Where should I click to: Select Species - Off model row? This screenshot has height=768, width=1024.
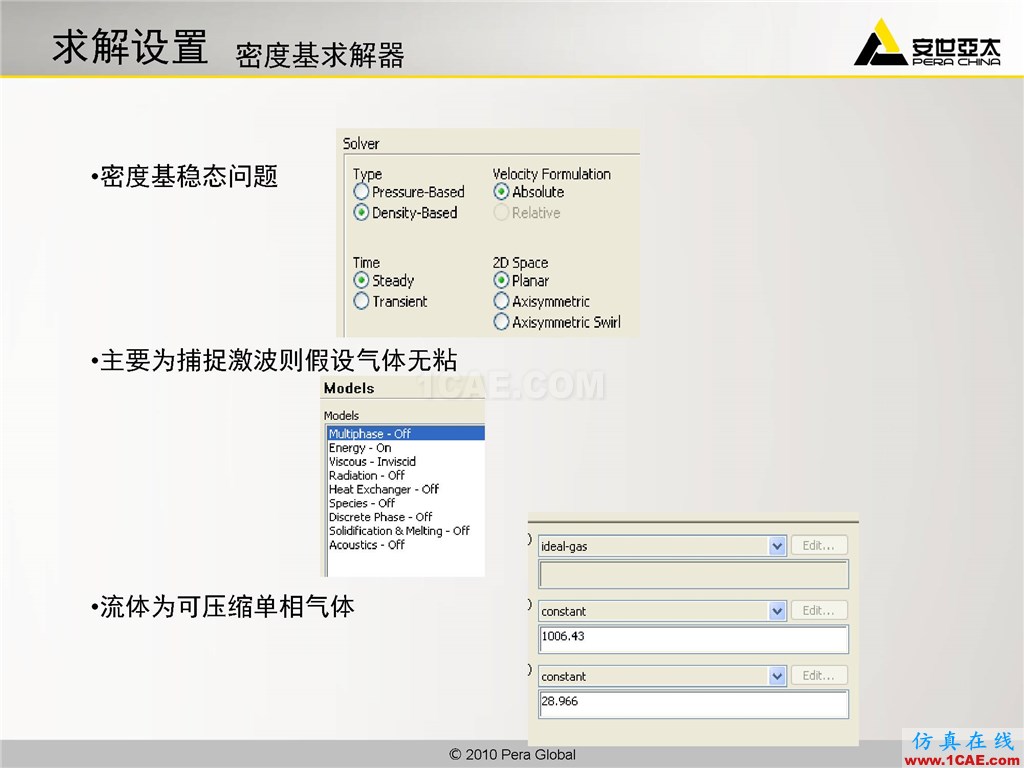(x=406, y=503)
